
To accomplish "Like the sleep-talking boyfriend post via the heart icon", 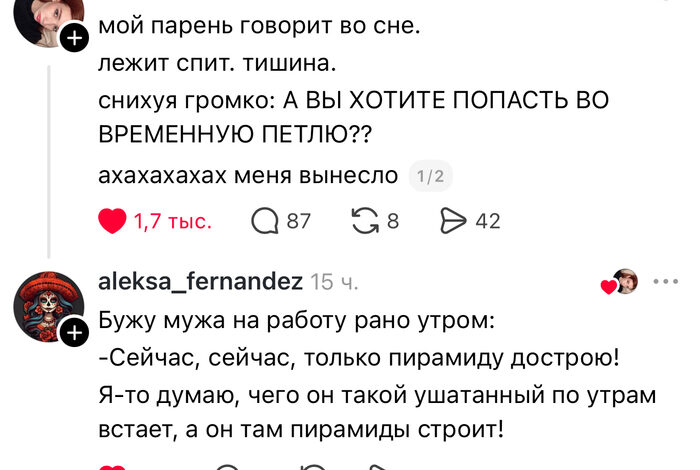I will [x=112, y=221].
